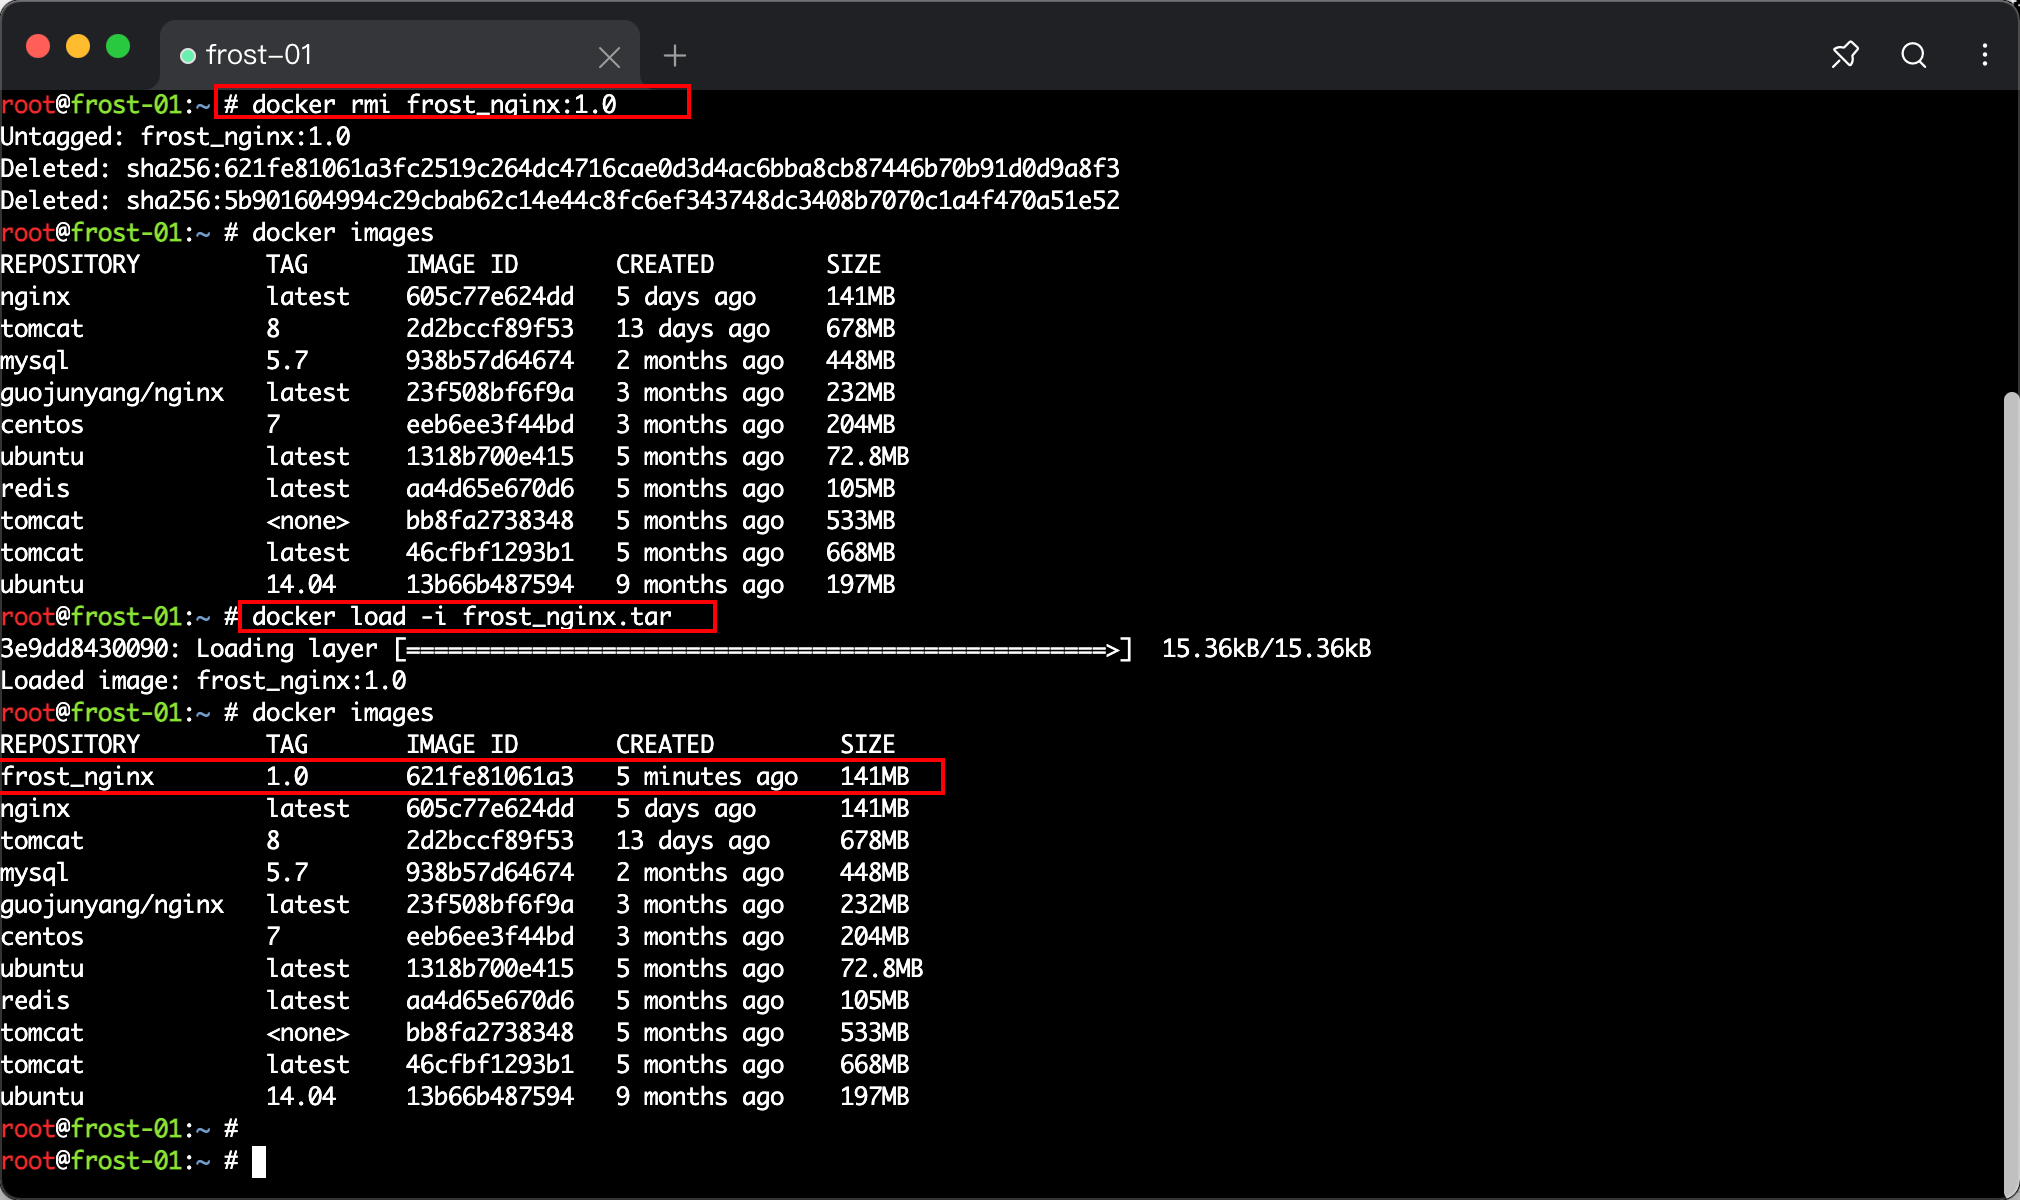This screenshot has width=2020, height=1200.
Task: Click the green fullscreen window button
Action: [118, 46]
